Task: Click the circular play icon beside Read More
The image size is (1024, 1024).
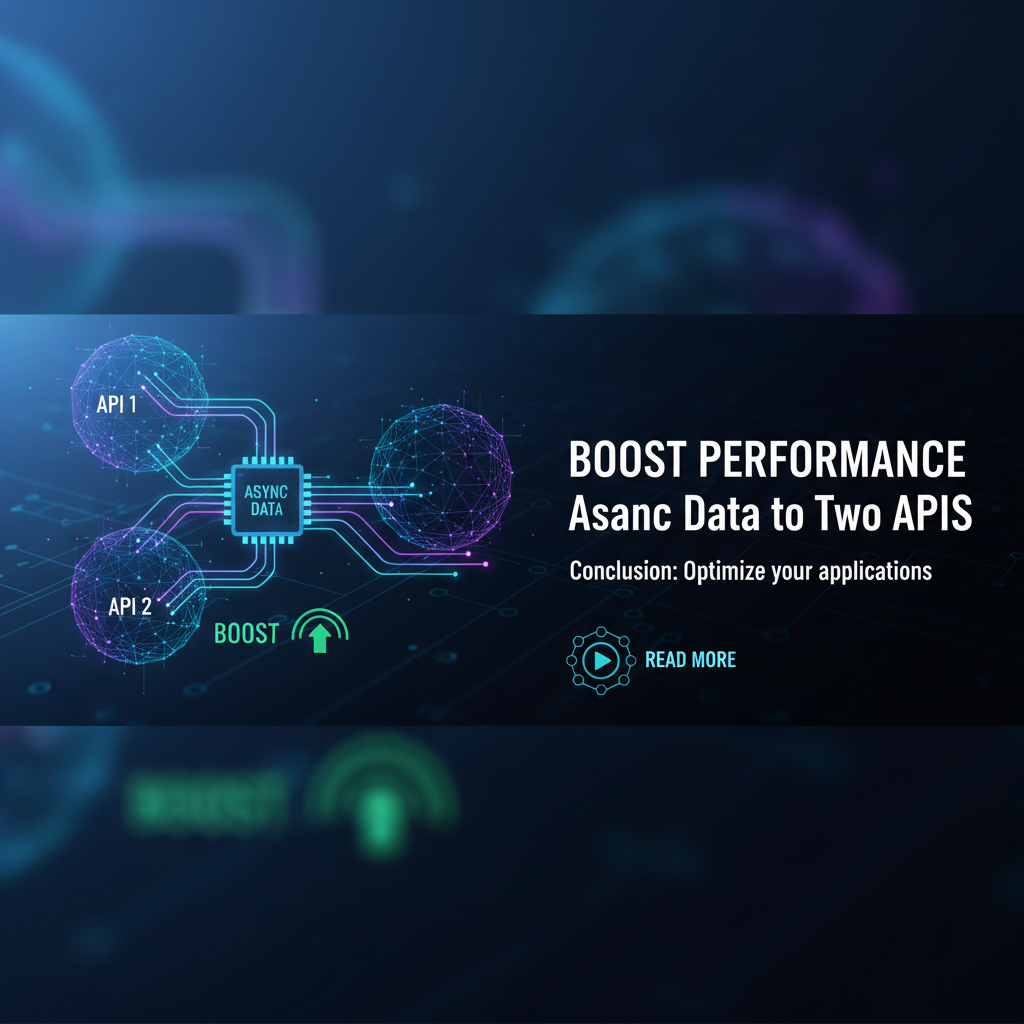Action: (x=601, y=660)
